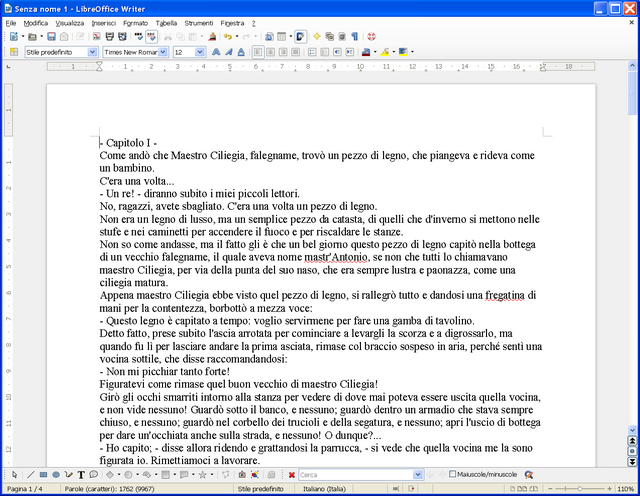This screenshot has height=496, width=640.
Task: Run spelling and grammar check
Action: point(139,37)
